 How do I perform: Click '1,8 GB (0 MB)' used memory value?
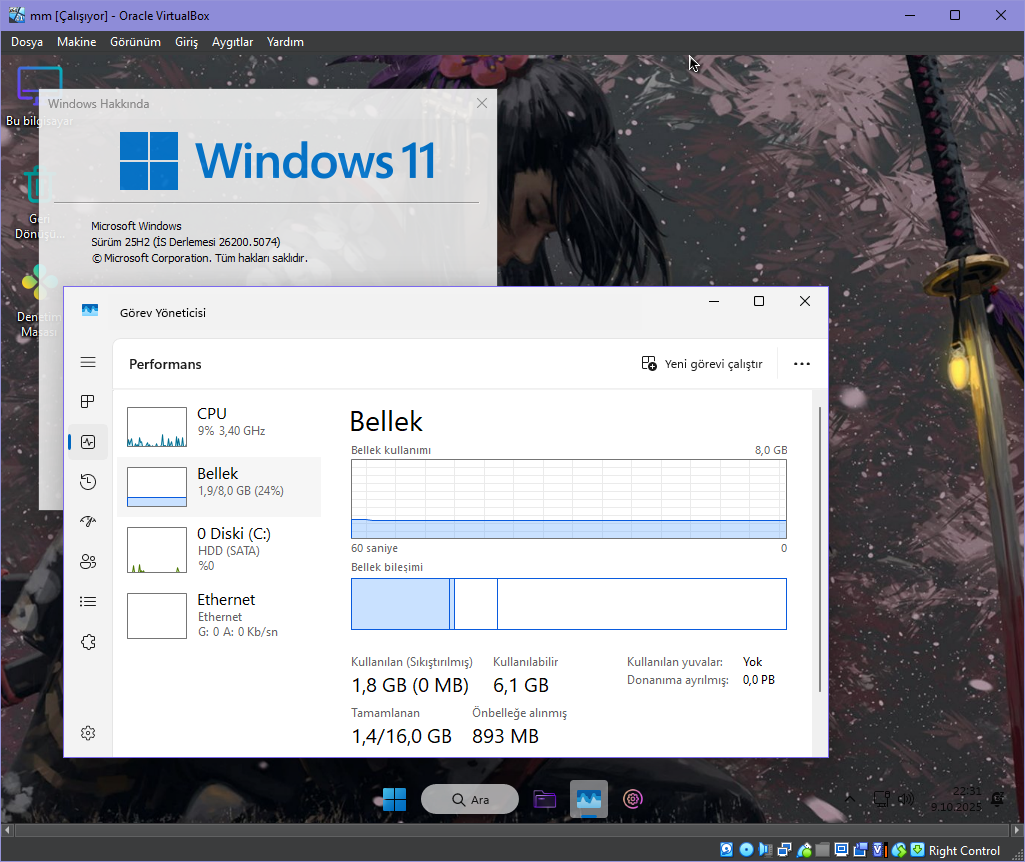[410, 685]
